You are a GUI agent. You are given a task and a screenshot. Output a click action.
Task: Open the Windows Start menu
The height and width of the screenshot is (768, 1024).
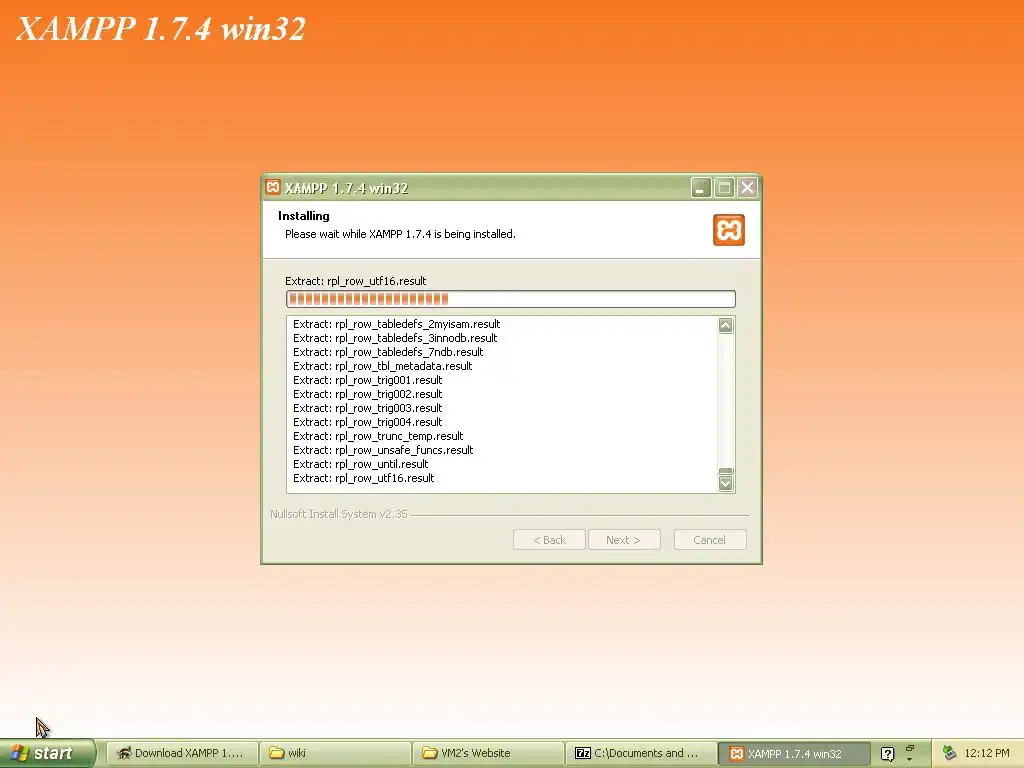pyautogui.click(x=47, y=753)
